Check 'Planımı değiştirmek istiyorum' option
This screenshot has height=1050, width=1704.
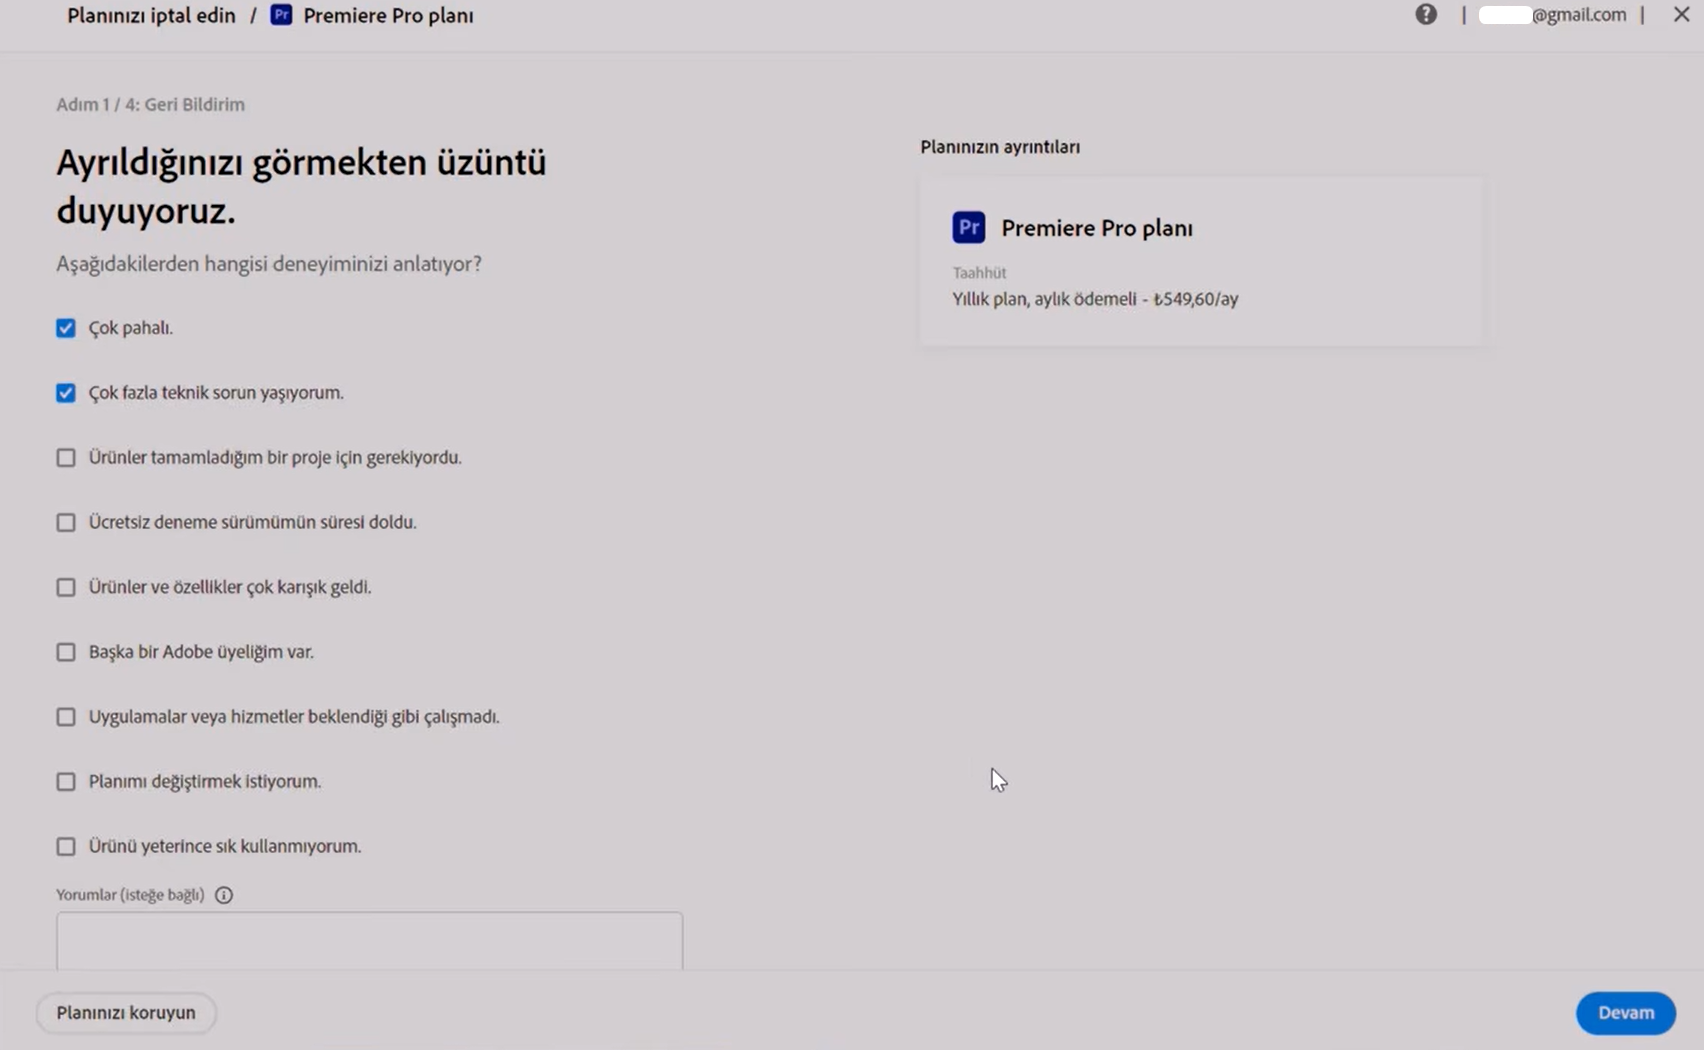tap(66, 781)
